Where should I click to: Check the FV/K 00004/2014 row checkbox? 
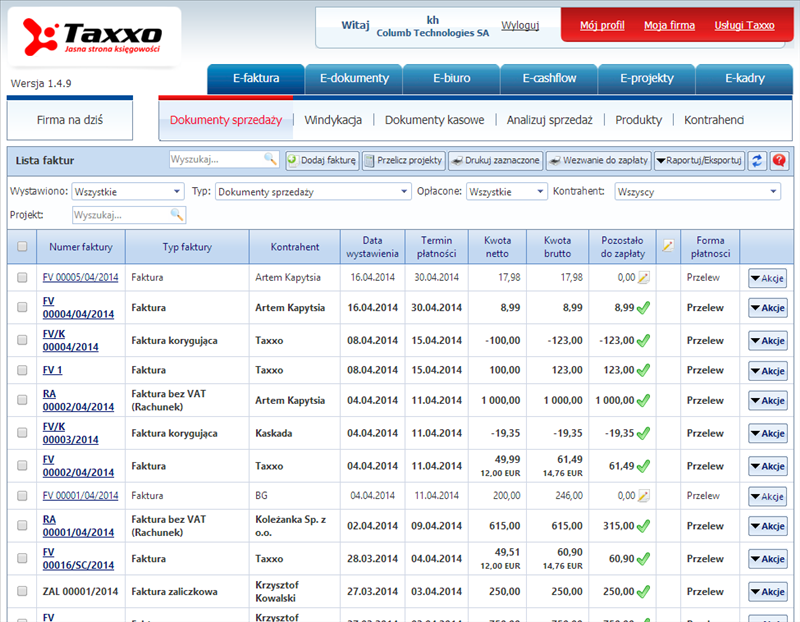pos(22,339)
